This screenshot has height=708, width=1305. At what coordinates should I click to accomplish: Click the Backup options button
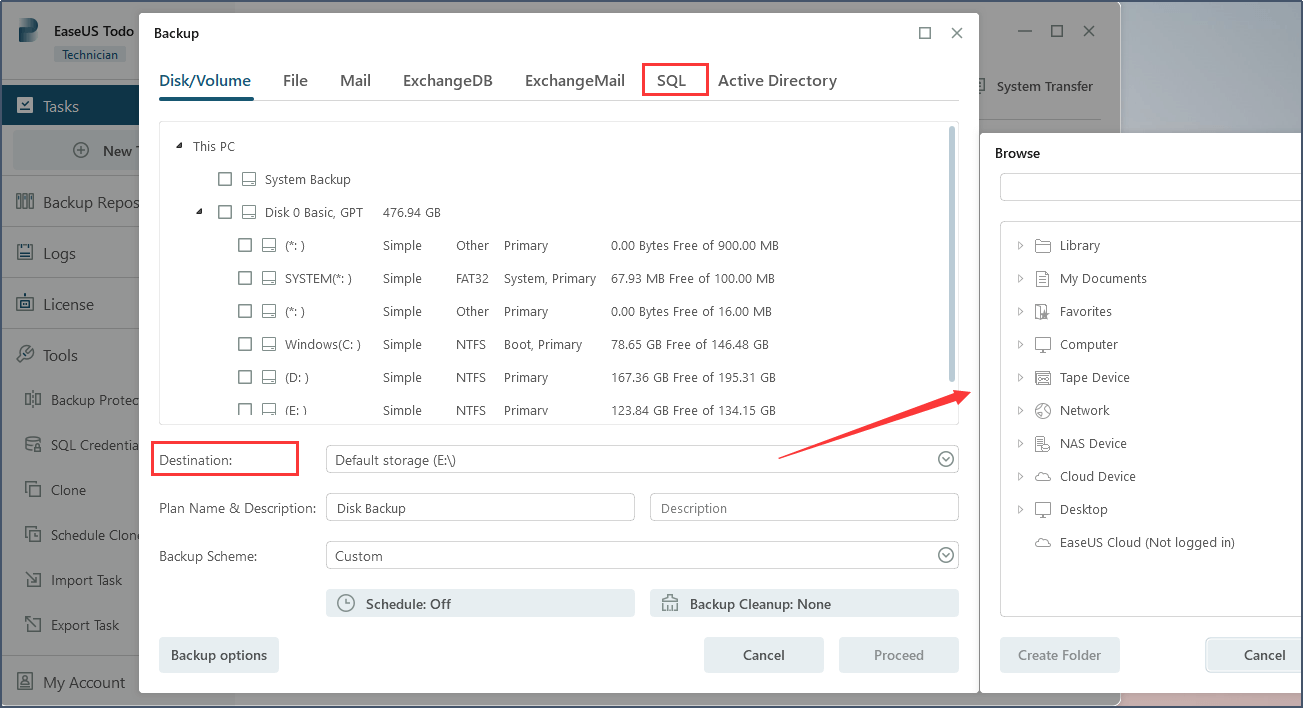coord(219,655)
